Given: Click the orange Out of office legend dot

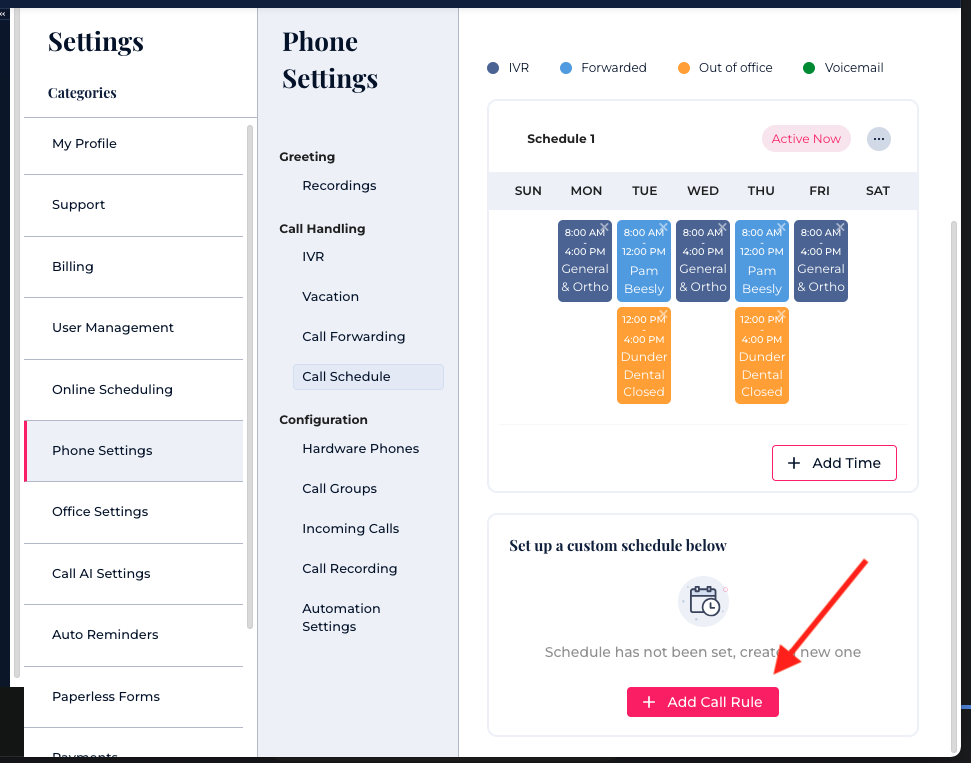Looking at the screenshot, I should [684, 68].
